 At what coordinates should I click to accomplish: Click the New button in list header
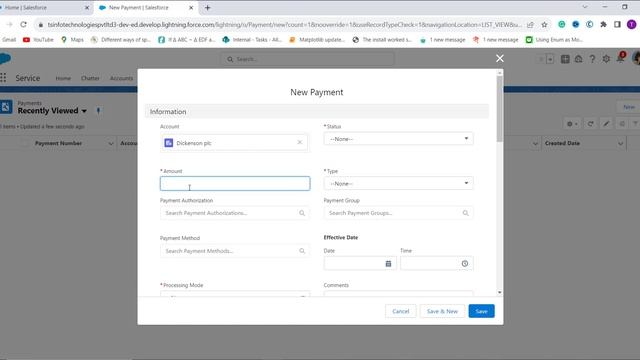coord(629,107)
